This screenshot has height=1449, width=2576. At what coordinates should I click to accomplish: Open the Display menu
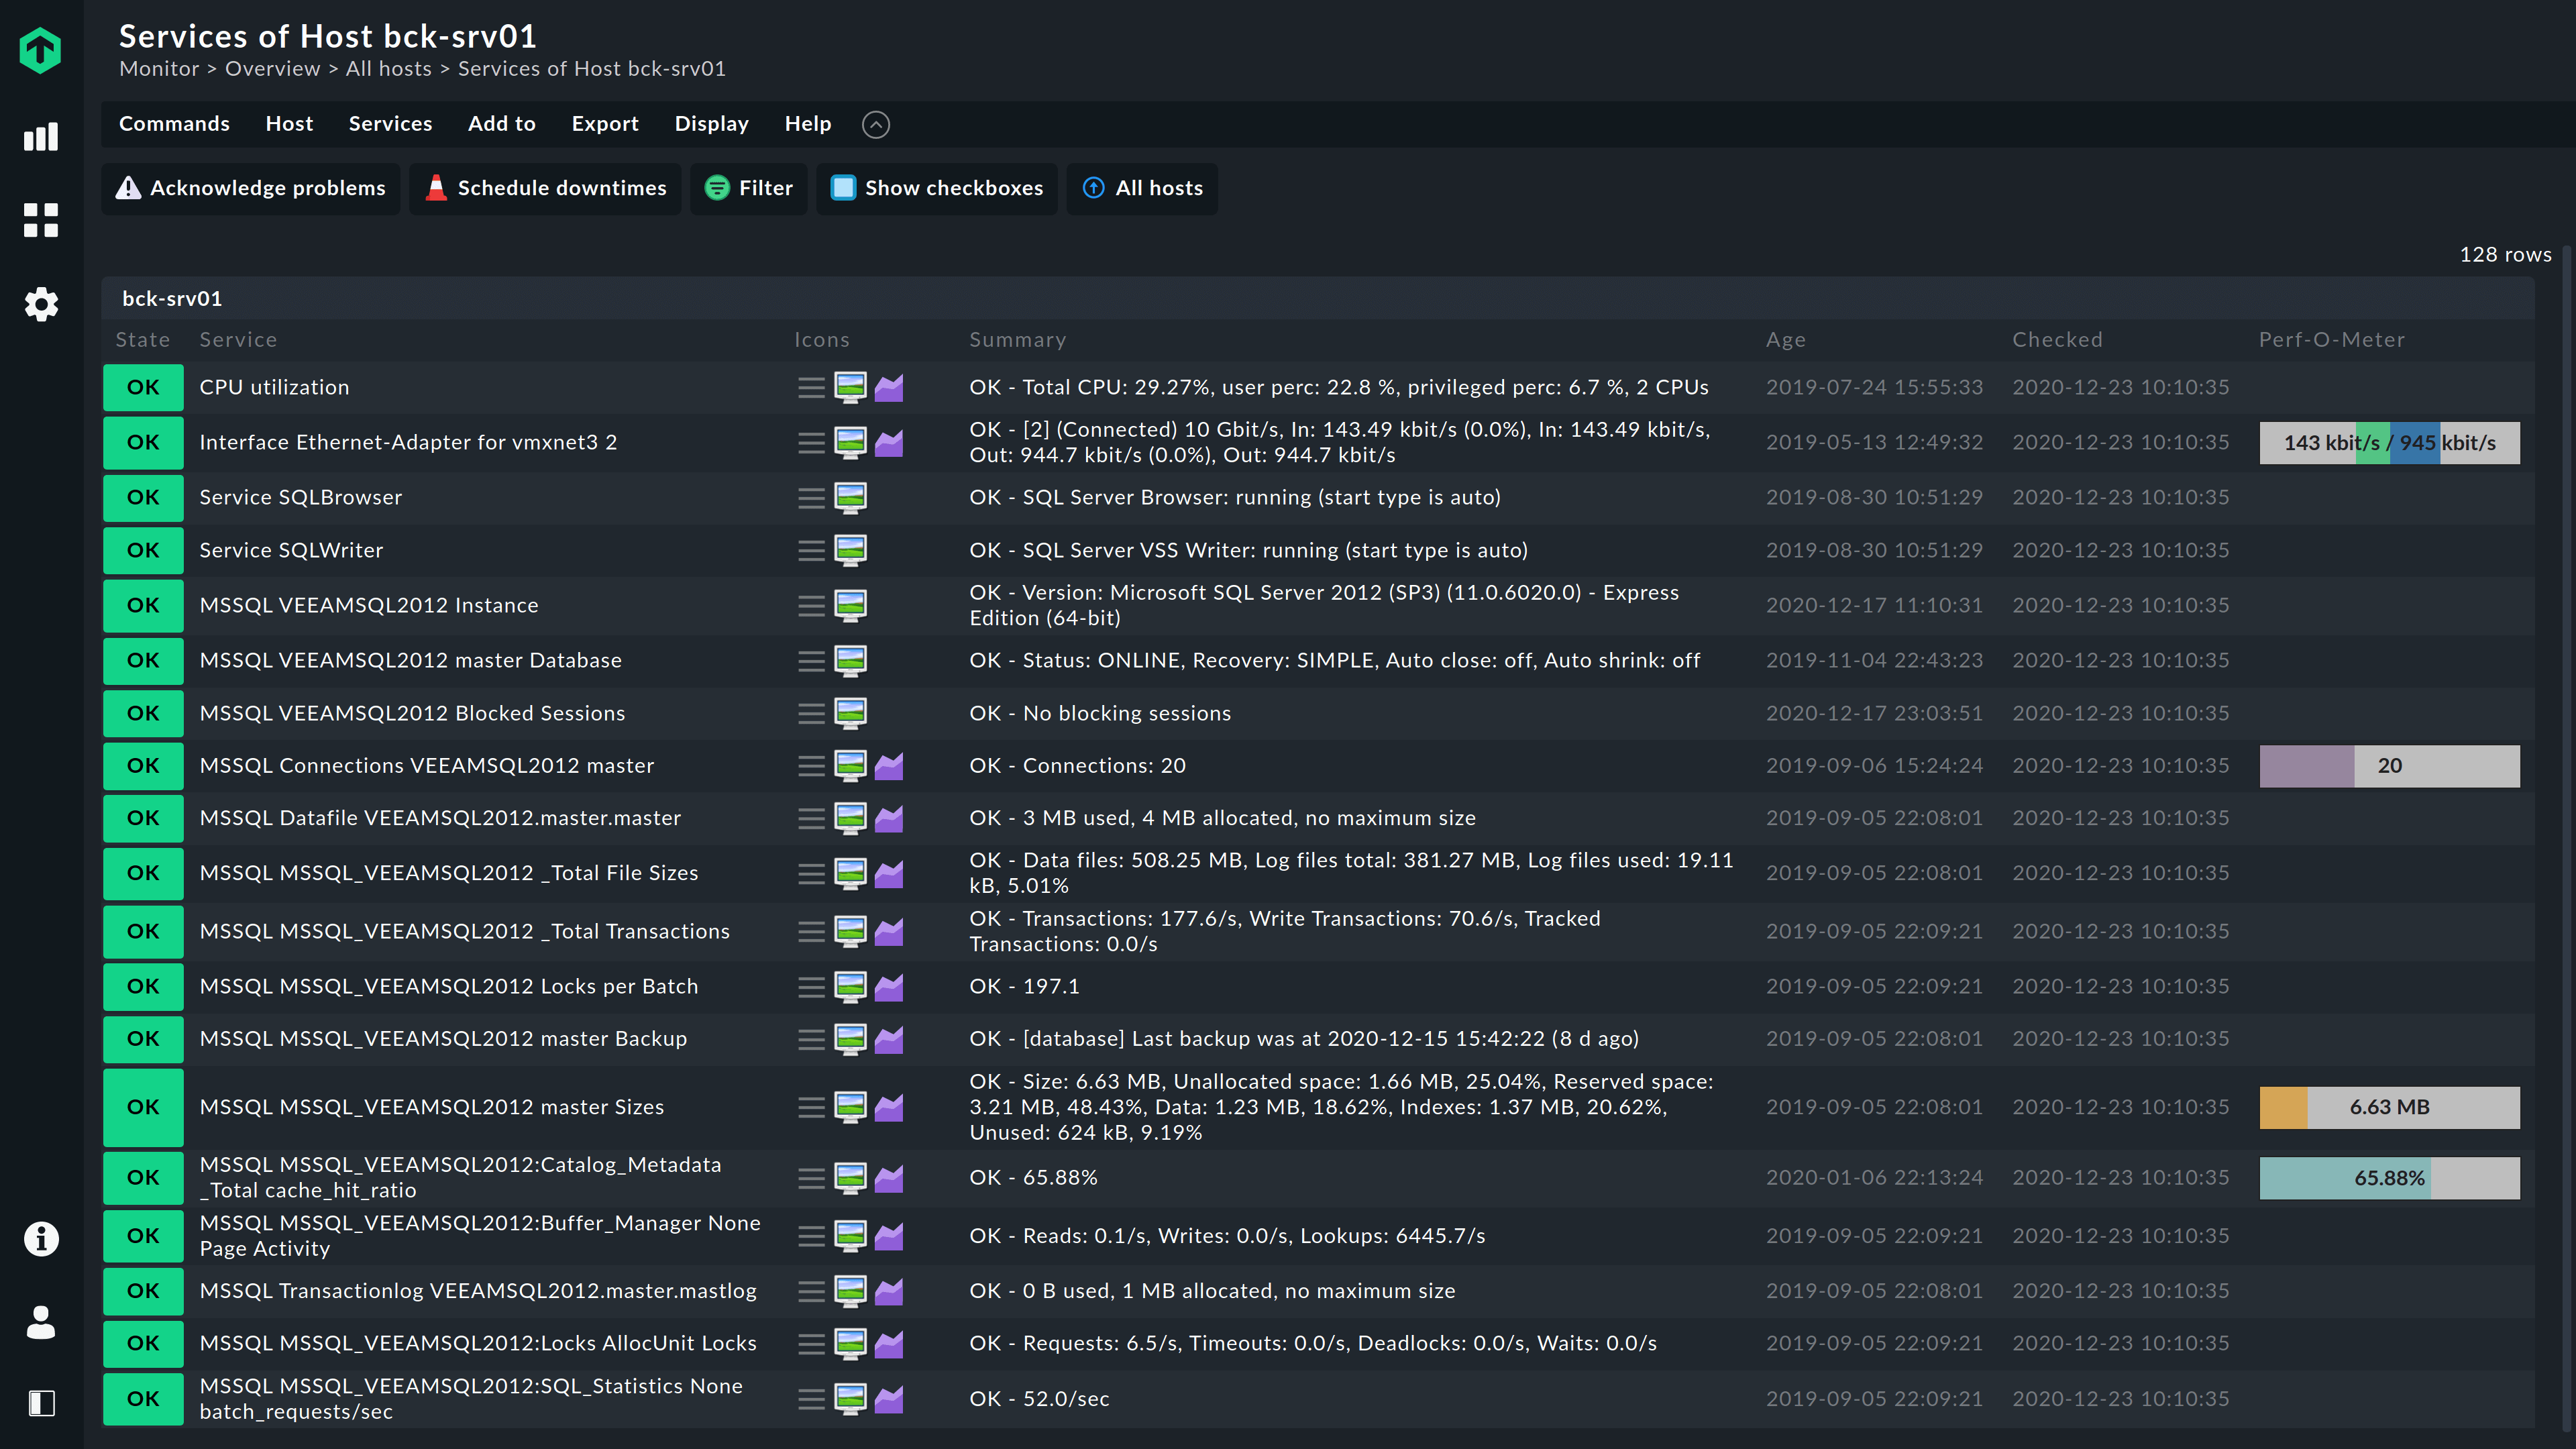[711, 124]
